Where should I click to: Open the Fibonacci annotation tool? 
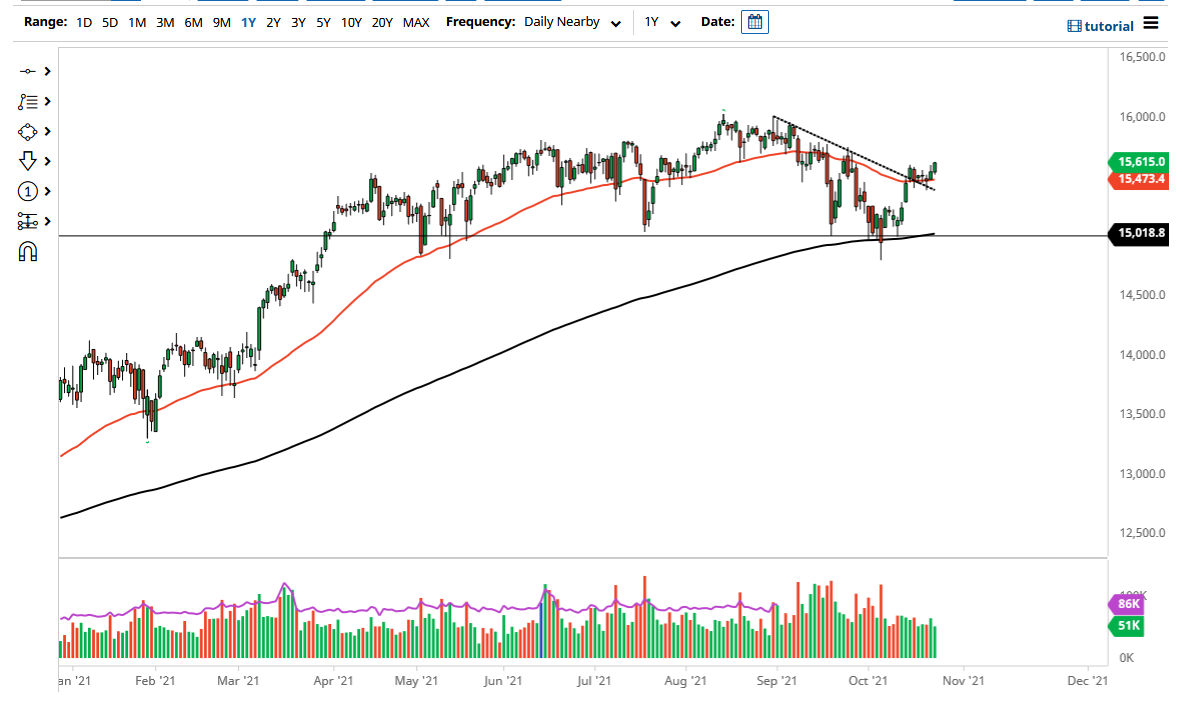(x=27, y=101)
